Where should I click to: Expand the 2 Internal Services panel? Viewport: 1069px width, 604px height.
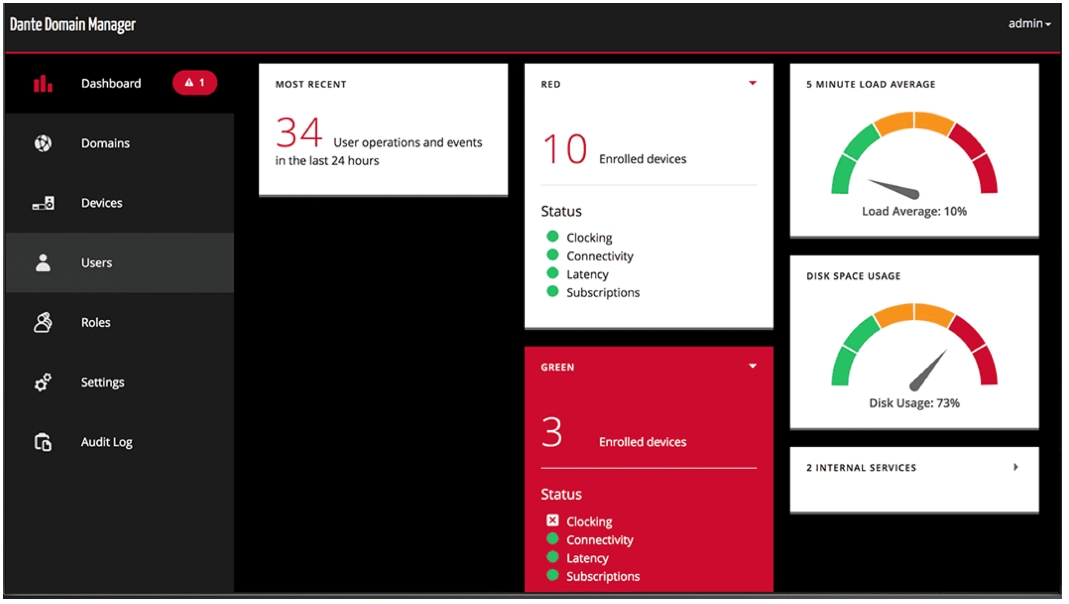(x=1016, y=467)
